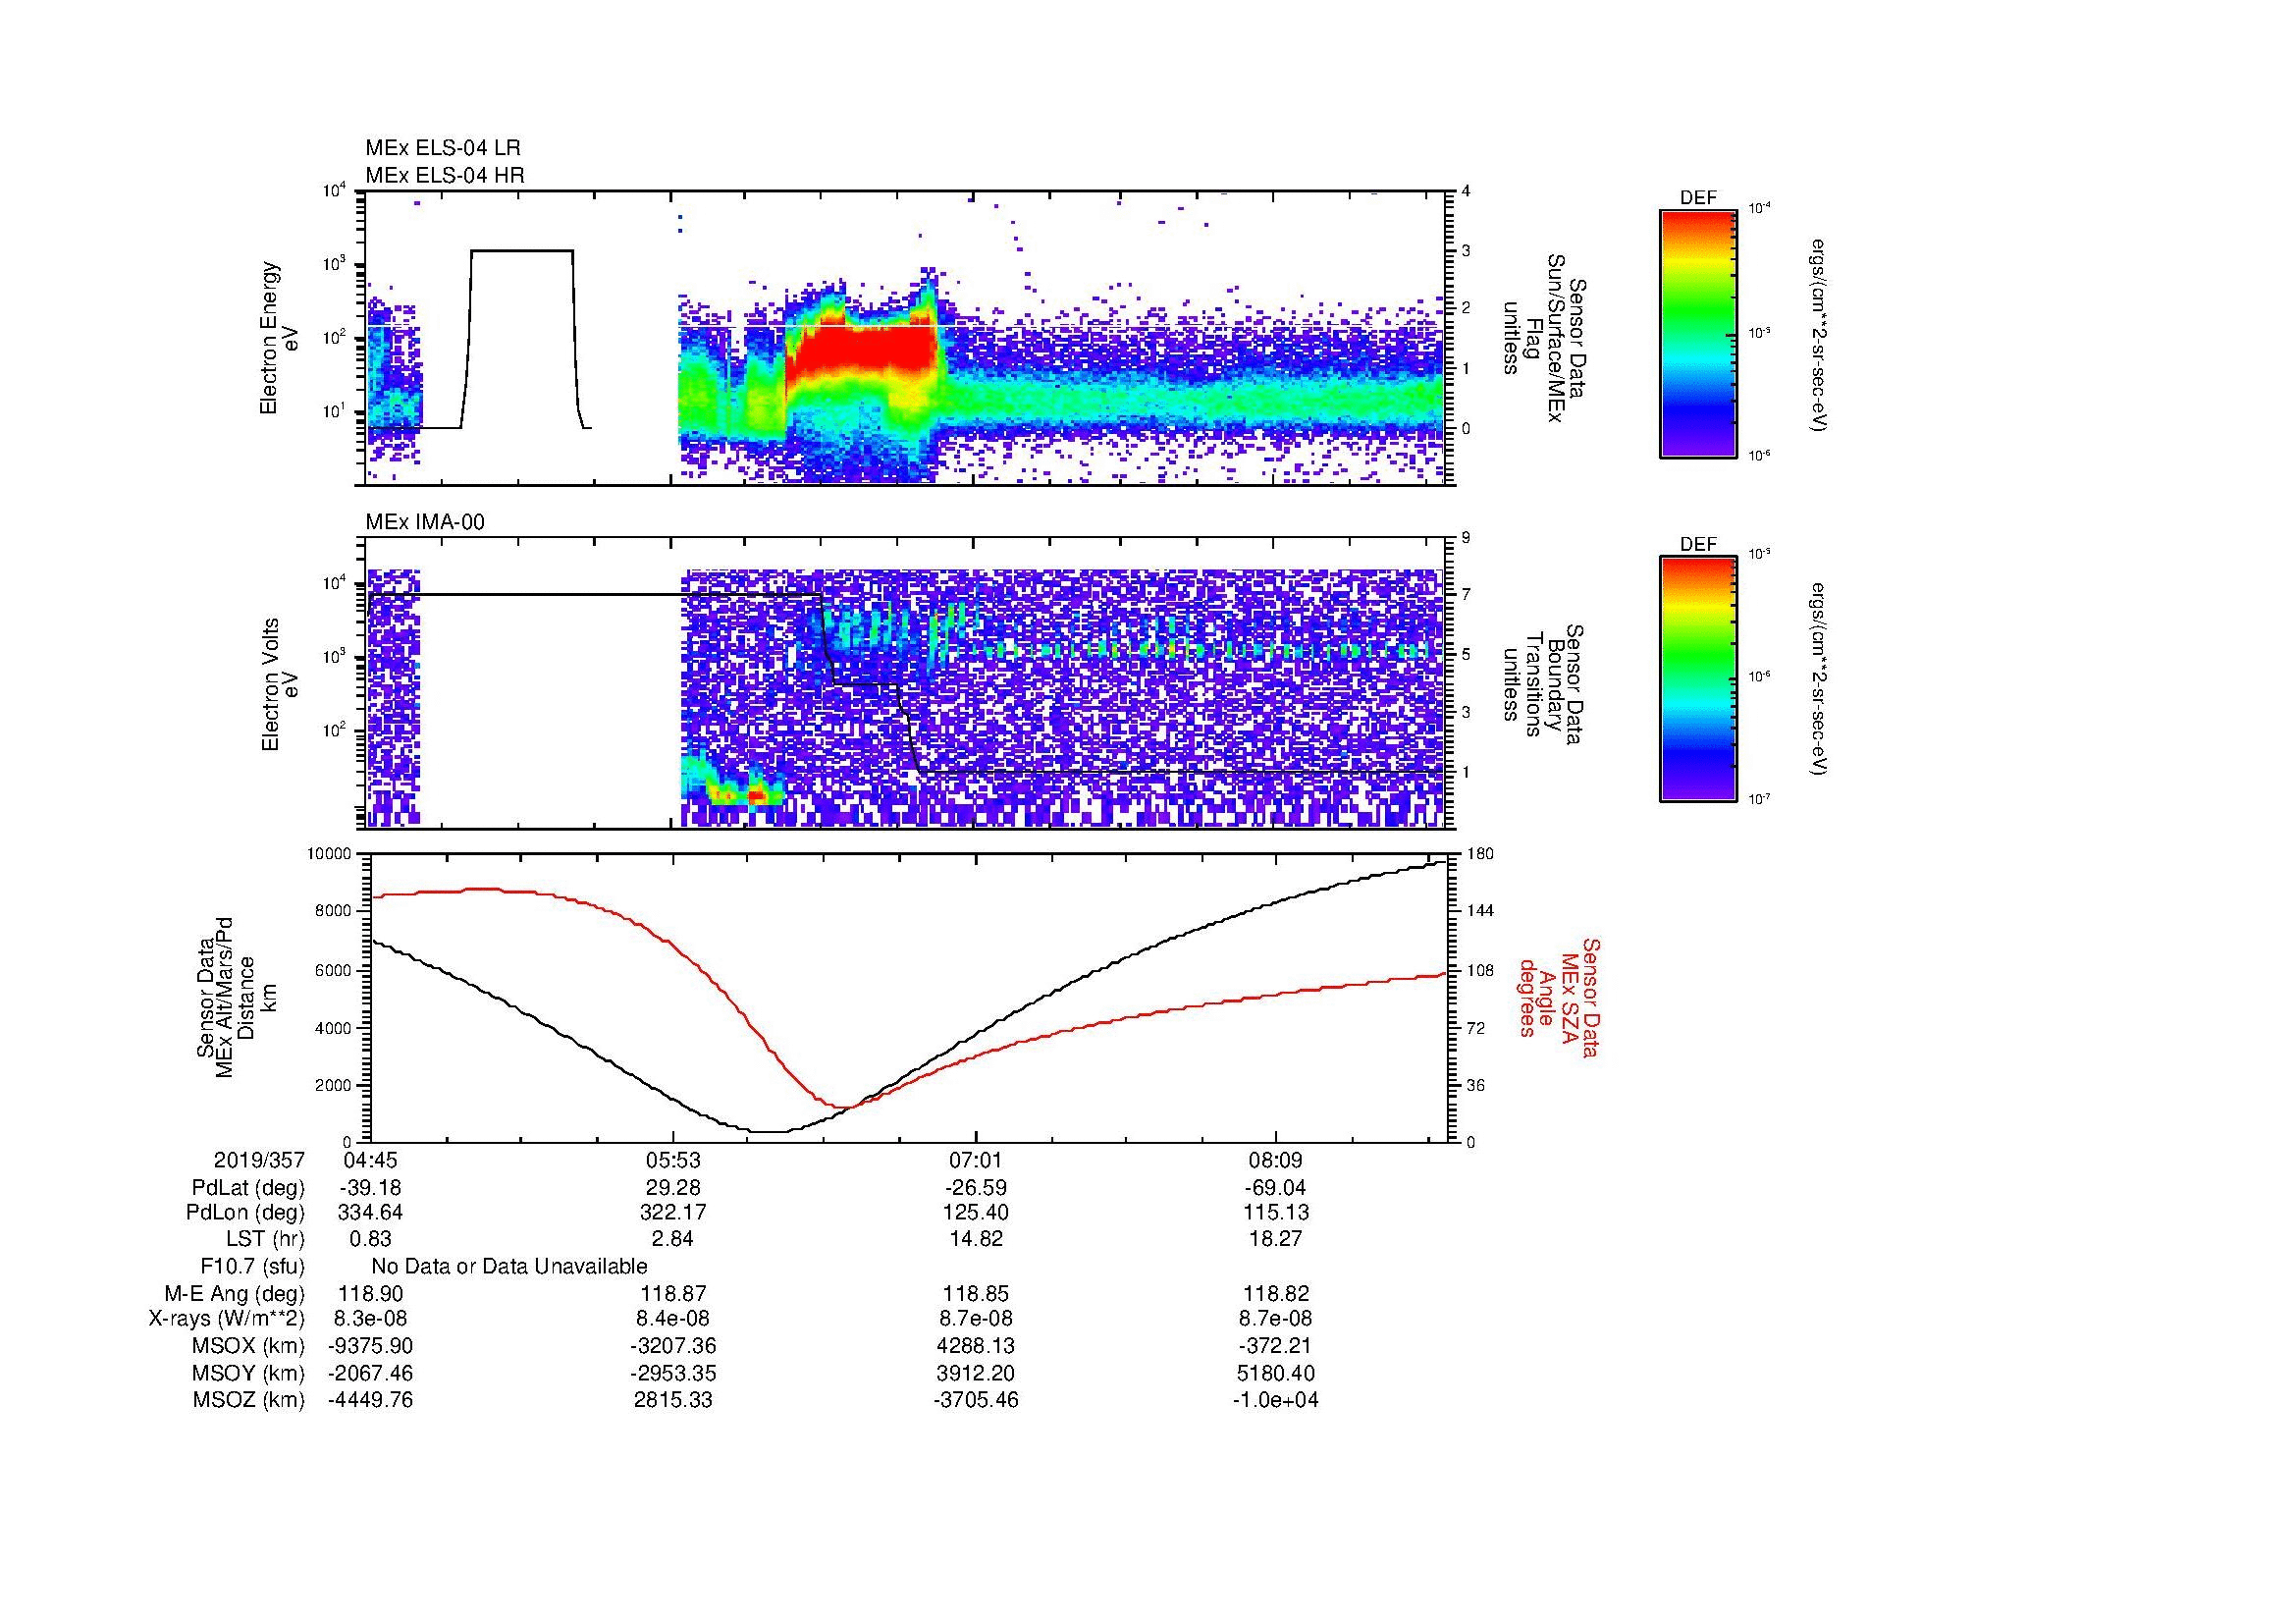Image resolution: width=2296 pixels, height=1623 pixels.
Task: Click the PdLat value '29.28'
Action: click(x=673, y=1188)
